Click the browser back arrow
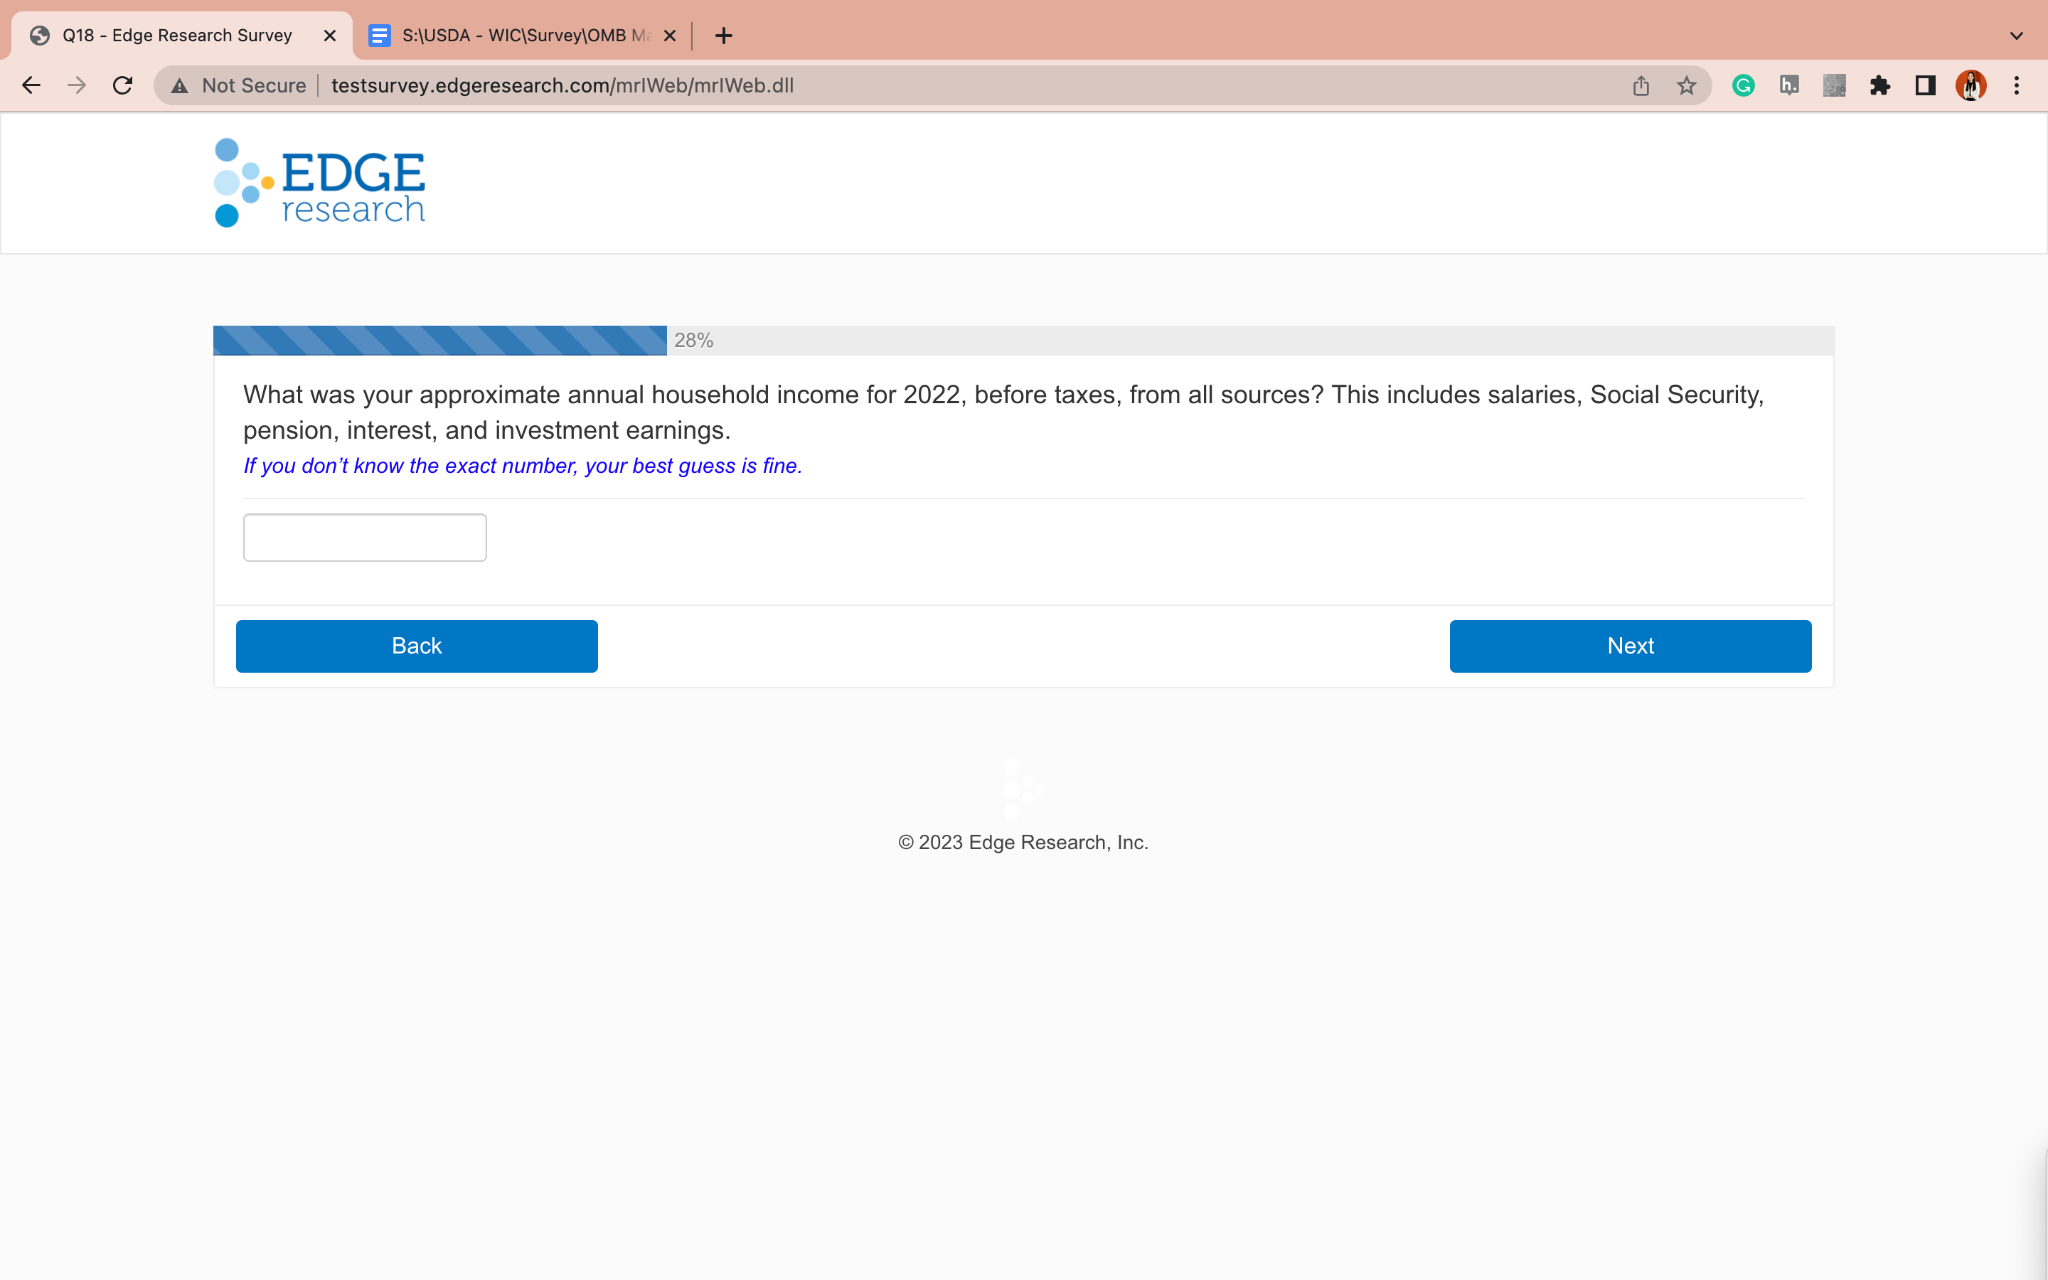This screenshot has height=1280, width=2048. pyautogui.click(x=31, y=86)
